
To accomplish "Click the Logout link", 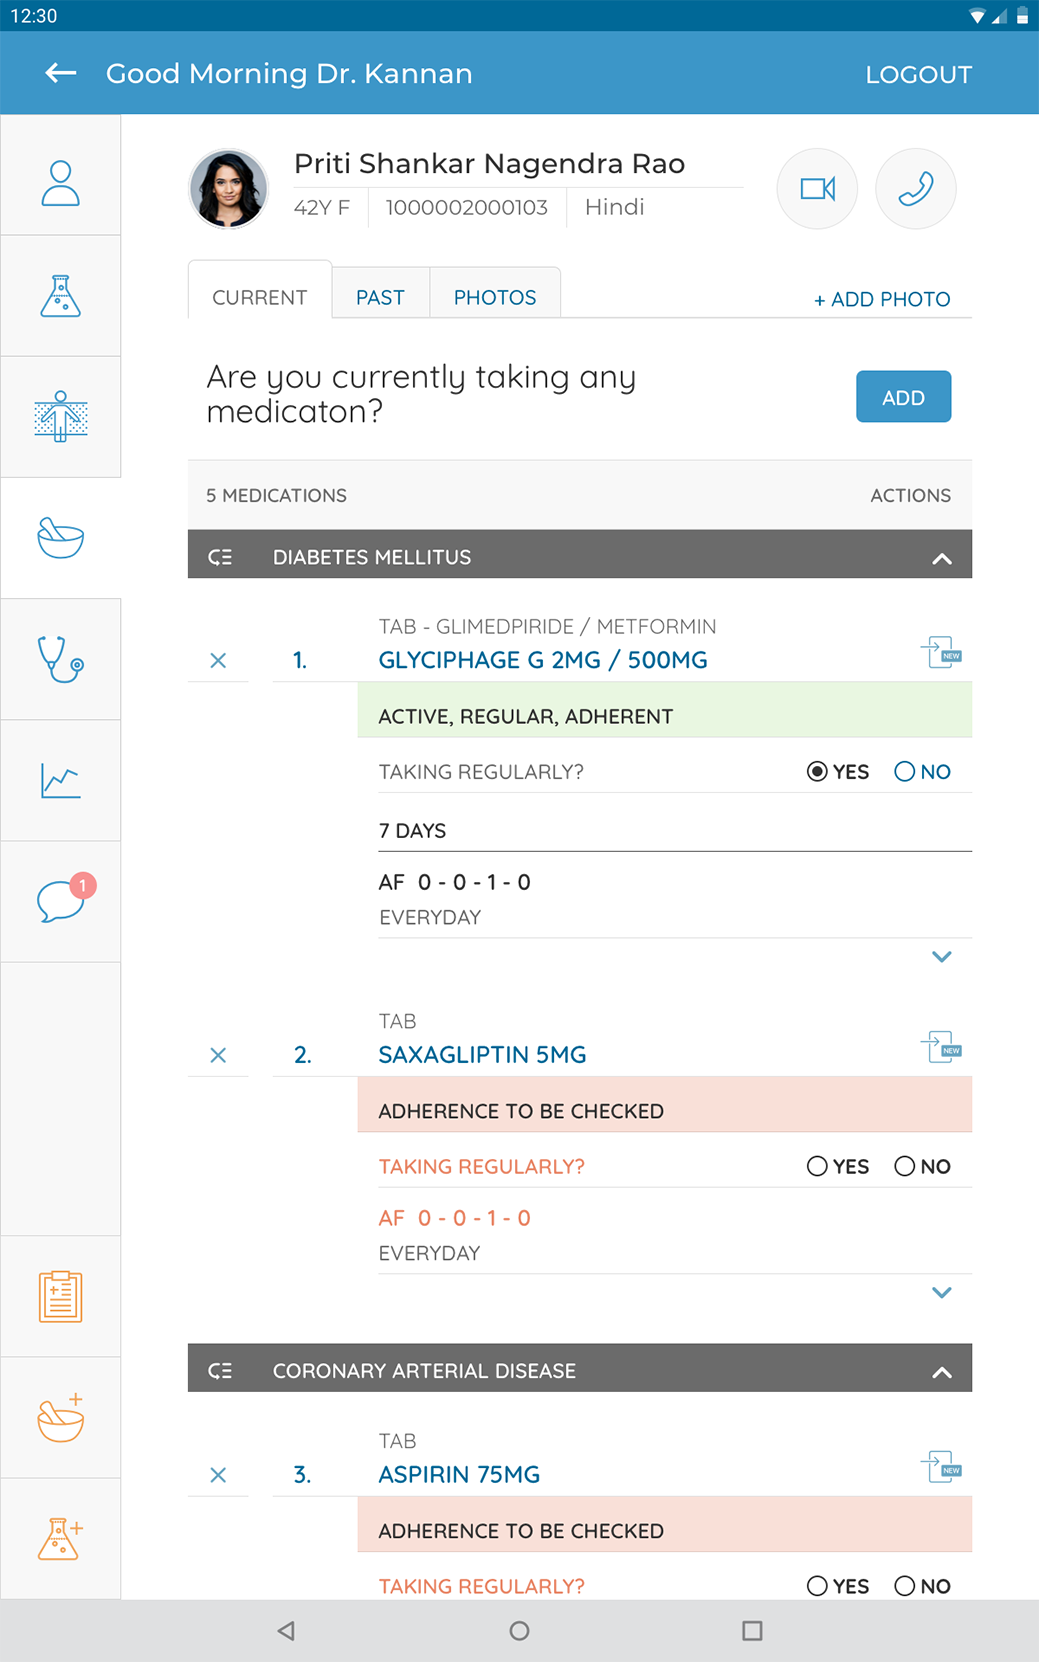I will [x=918, y=75].
